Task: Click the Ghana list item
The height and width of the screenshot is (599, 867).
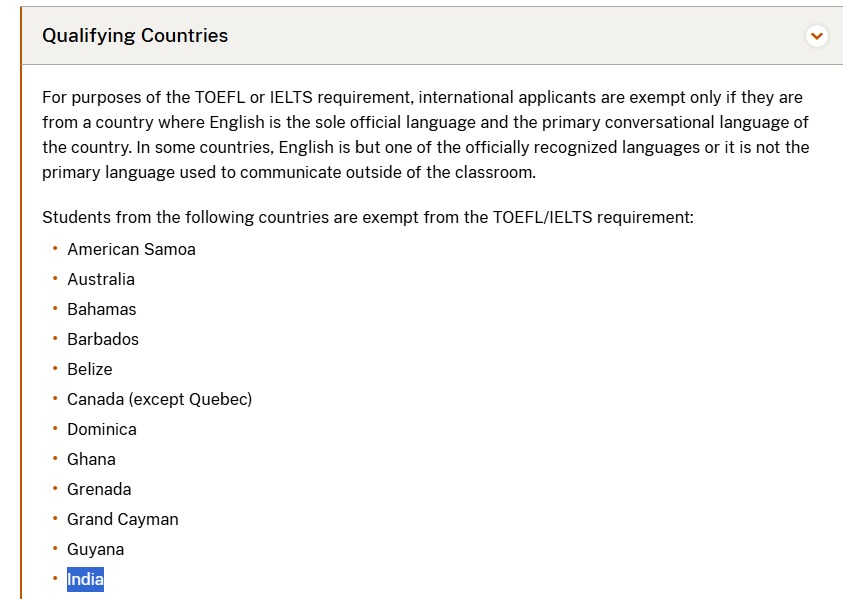Action: [91, 459]
